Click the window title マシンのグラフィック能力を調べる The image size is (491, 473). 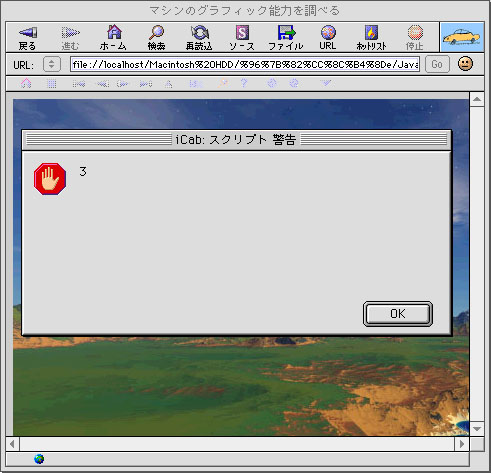click(244, 11)
